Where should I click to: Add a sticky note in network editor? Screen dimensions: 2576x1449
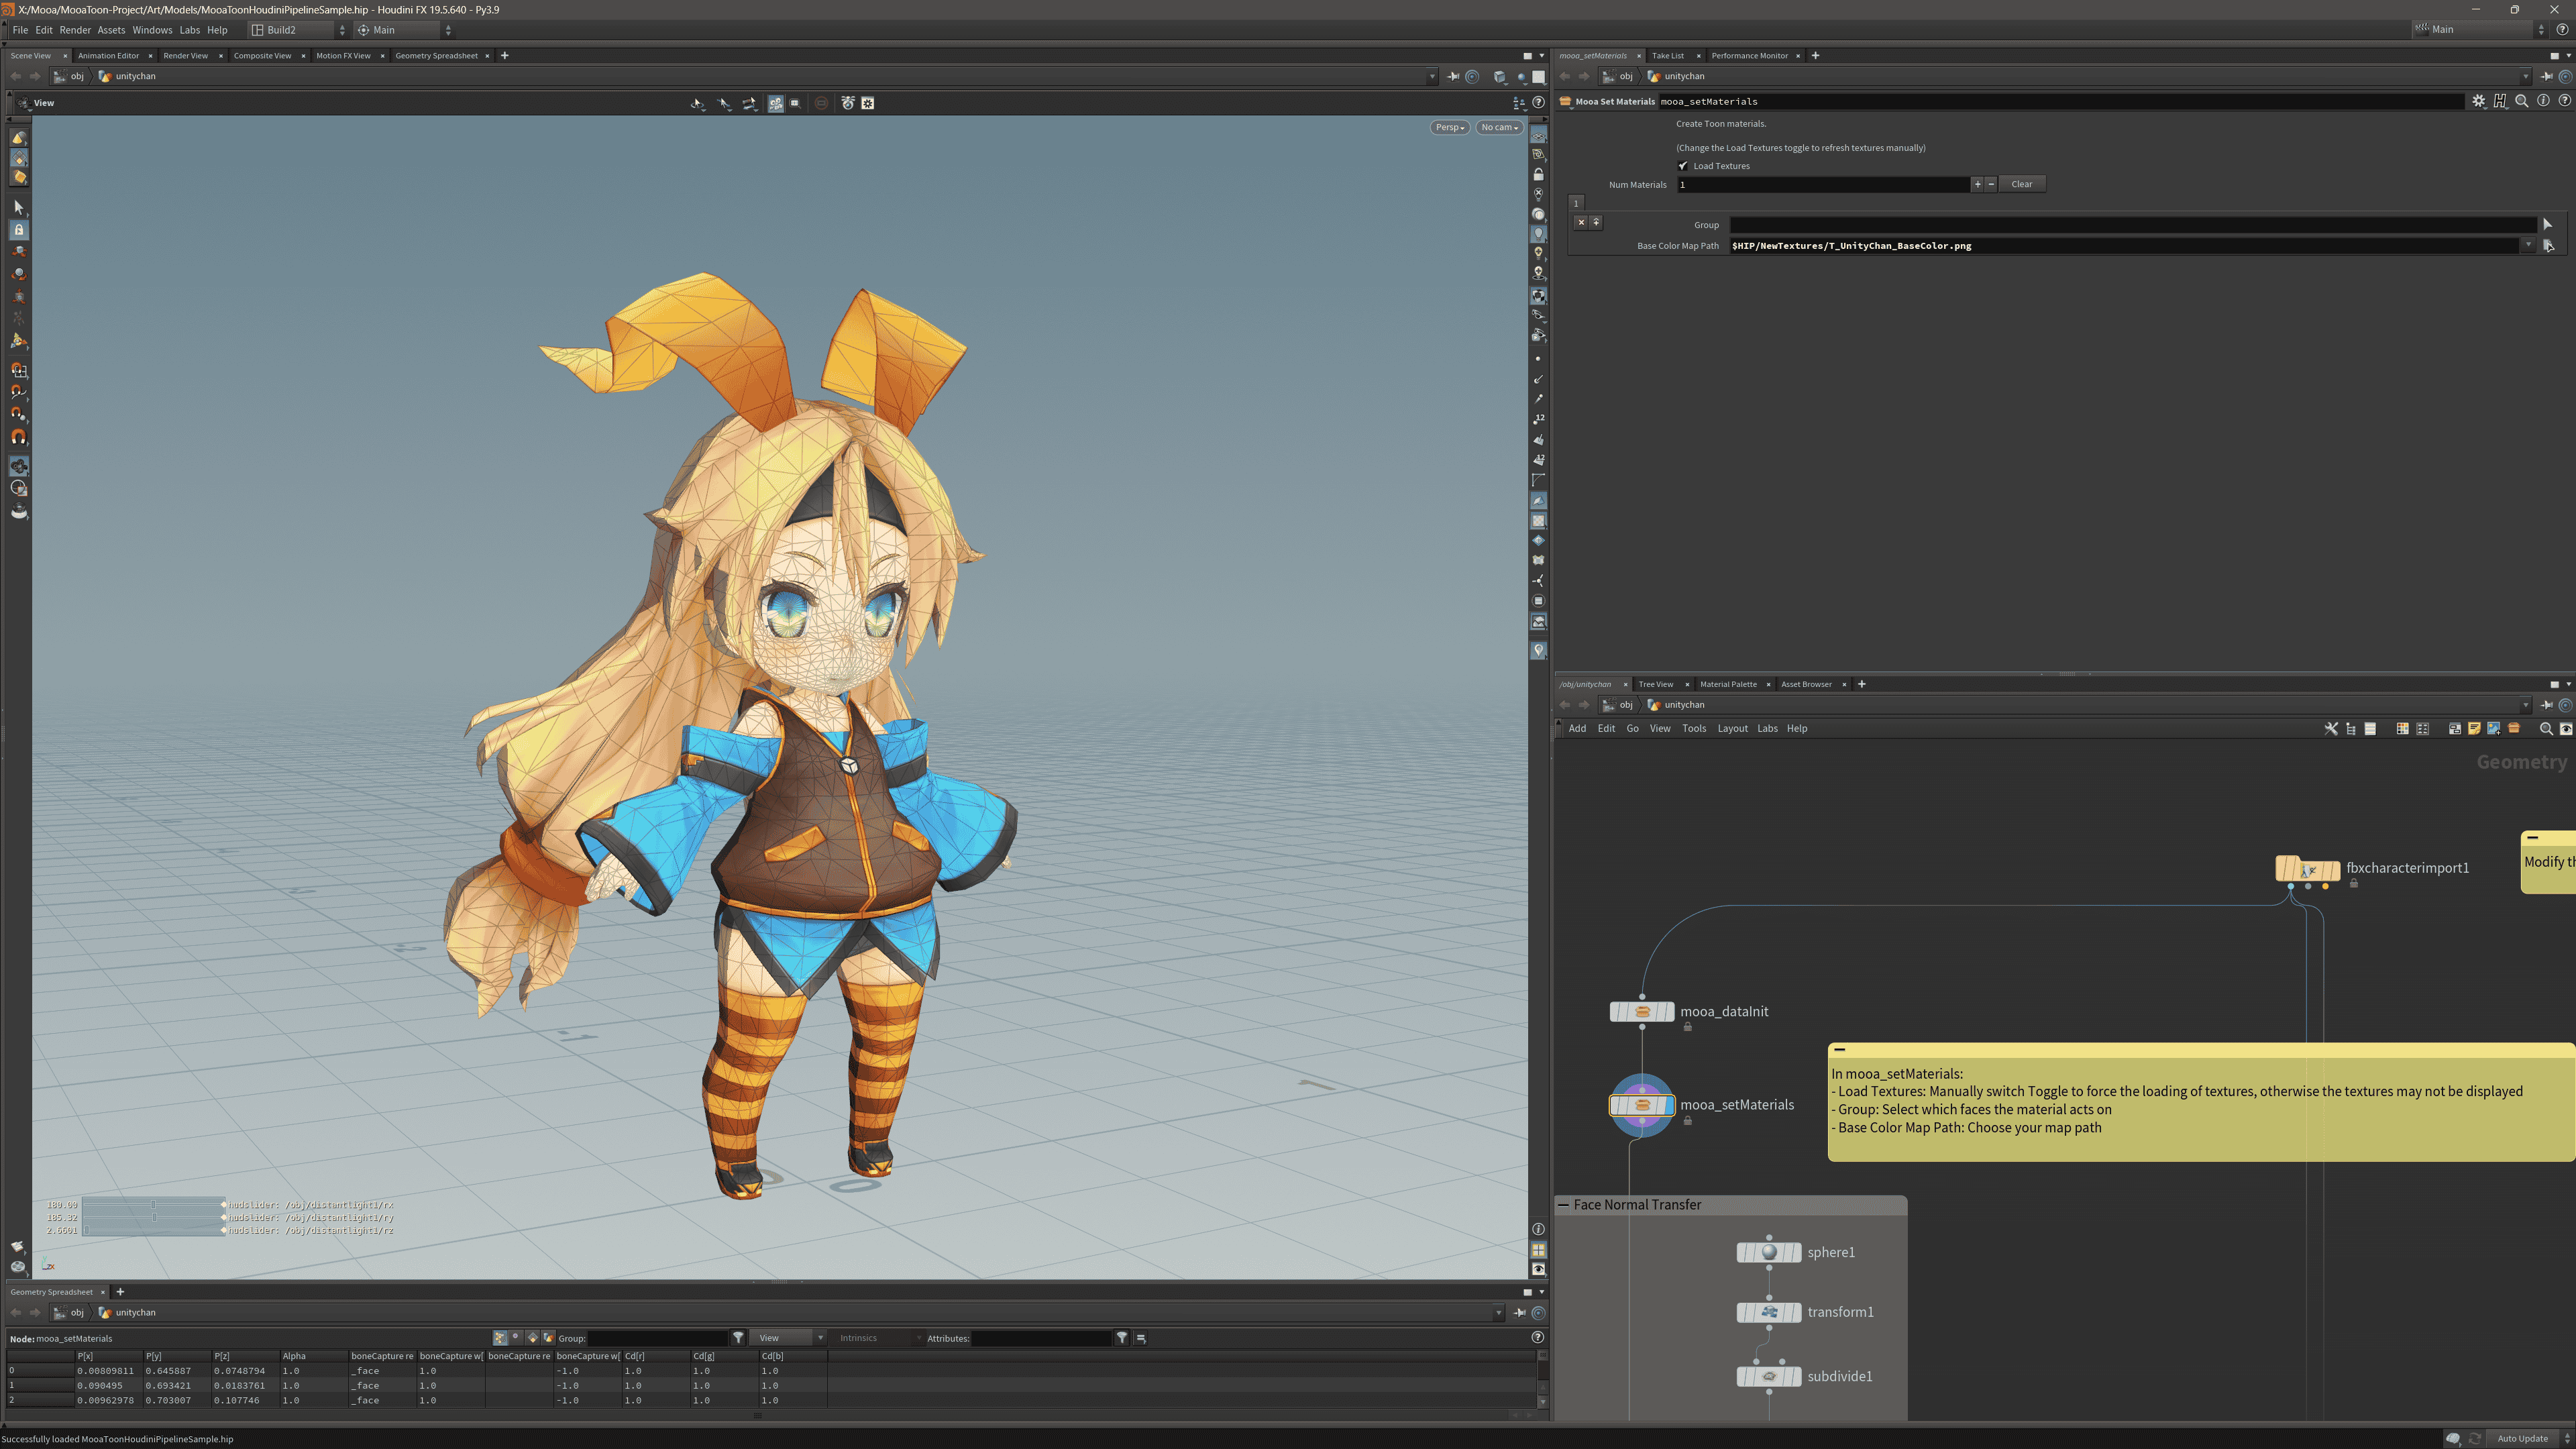2474,728
